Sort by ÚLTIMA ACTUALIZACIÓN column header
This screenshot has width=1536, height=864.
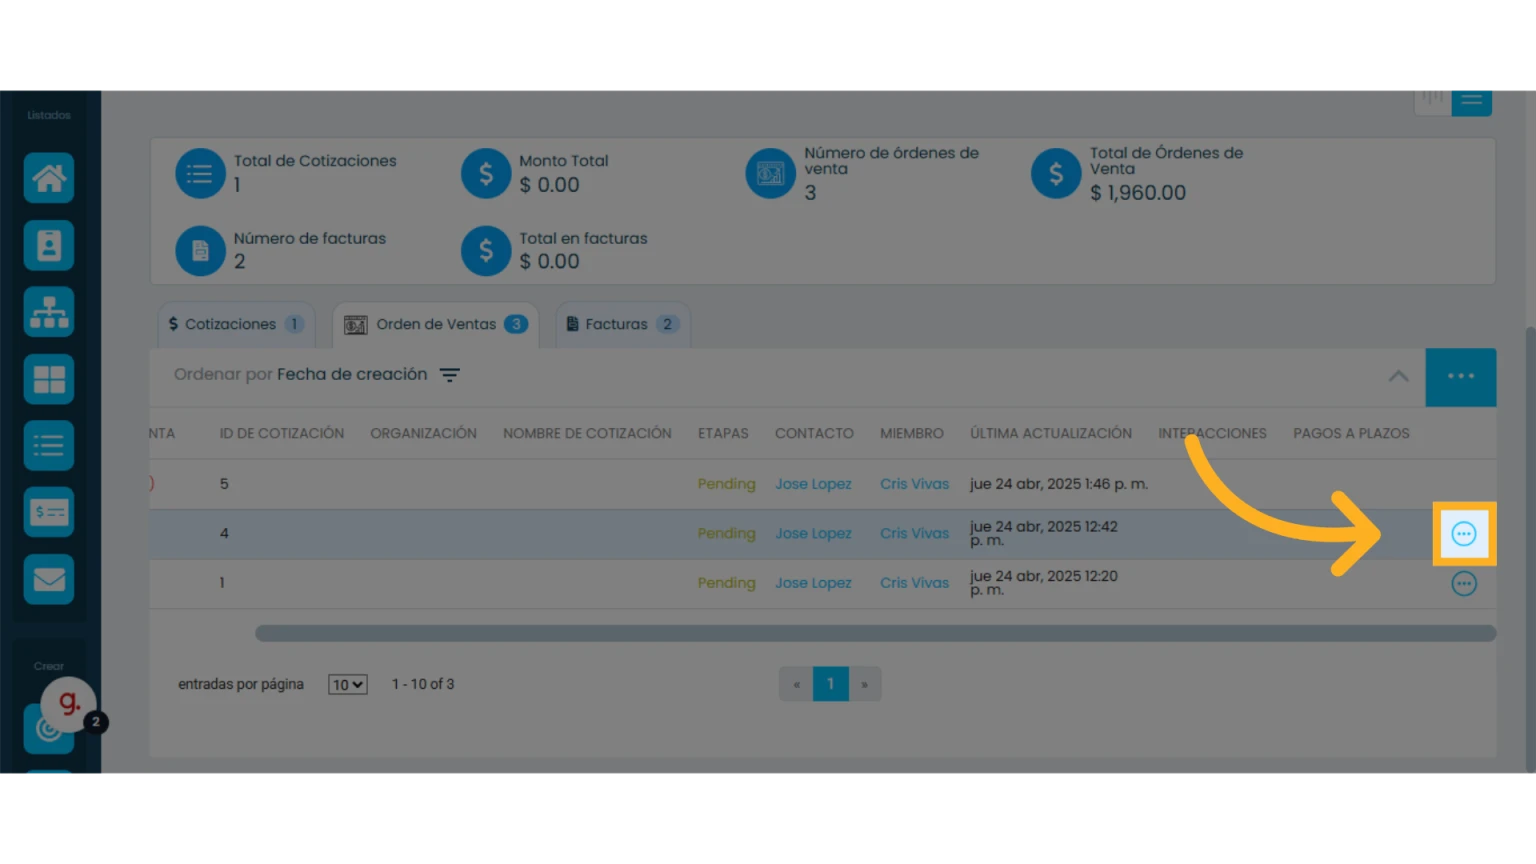pos(1051,433)
